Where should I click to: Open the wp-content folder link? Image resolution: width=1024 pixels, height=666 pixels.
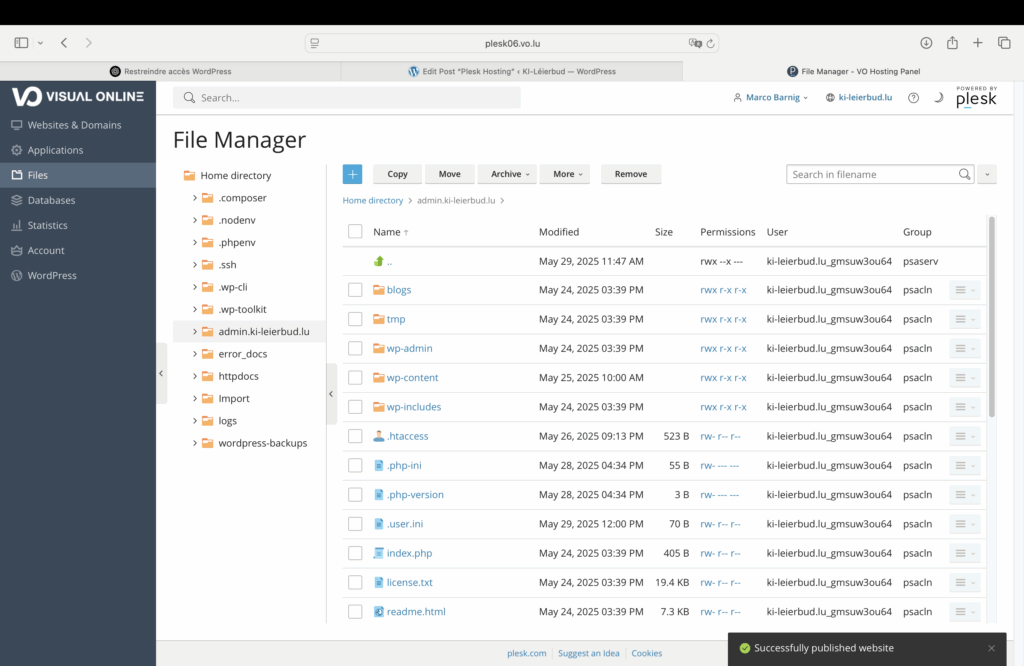click(412, 378)
